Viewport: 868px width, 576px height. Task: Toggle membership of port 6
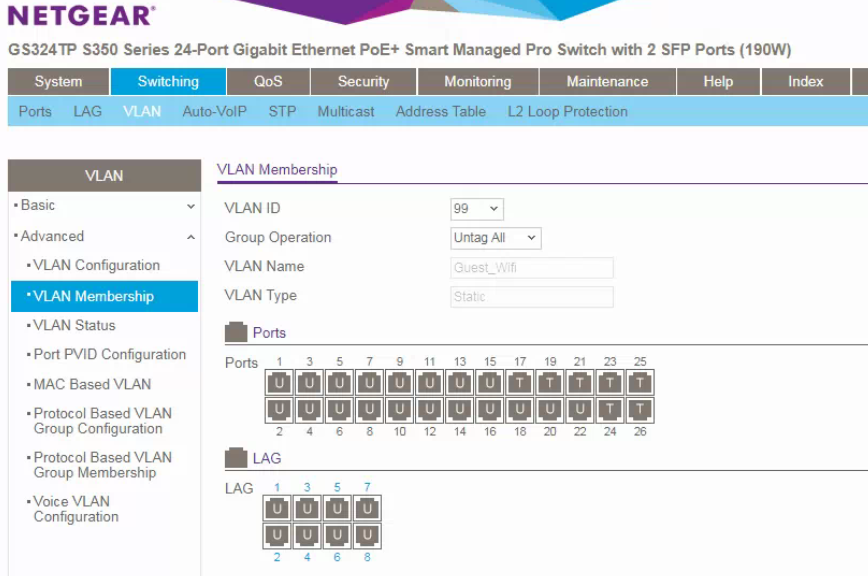click(x=339, y=409)
